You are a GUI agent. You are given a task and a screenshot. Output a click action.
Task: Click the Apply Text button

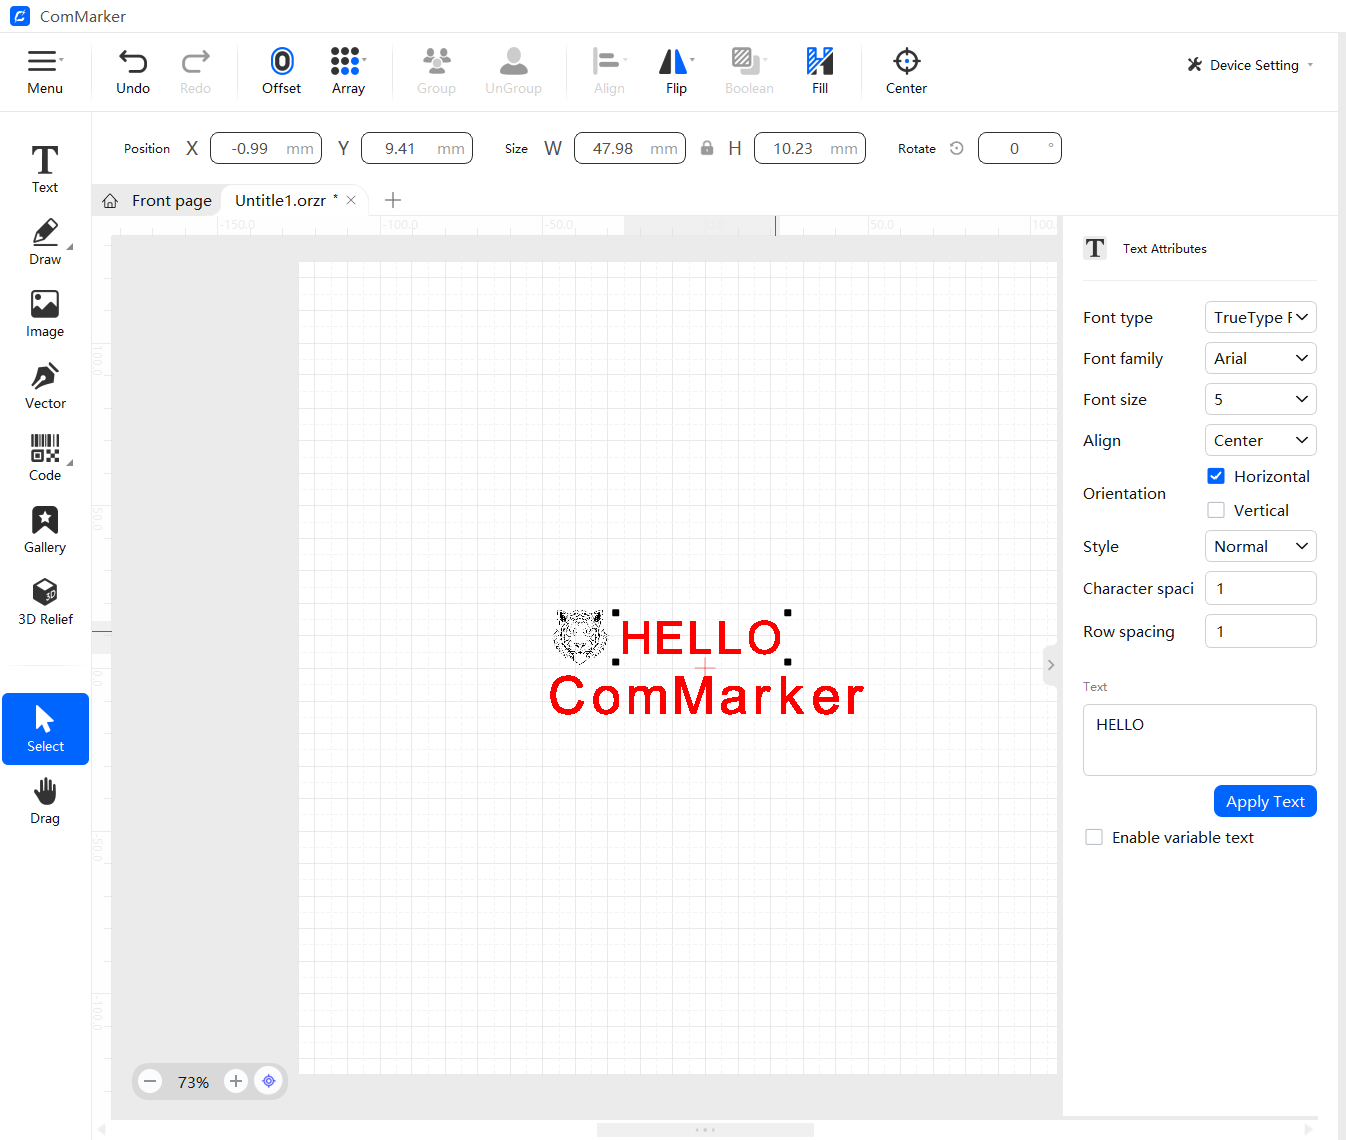[x=1264, y=800]
